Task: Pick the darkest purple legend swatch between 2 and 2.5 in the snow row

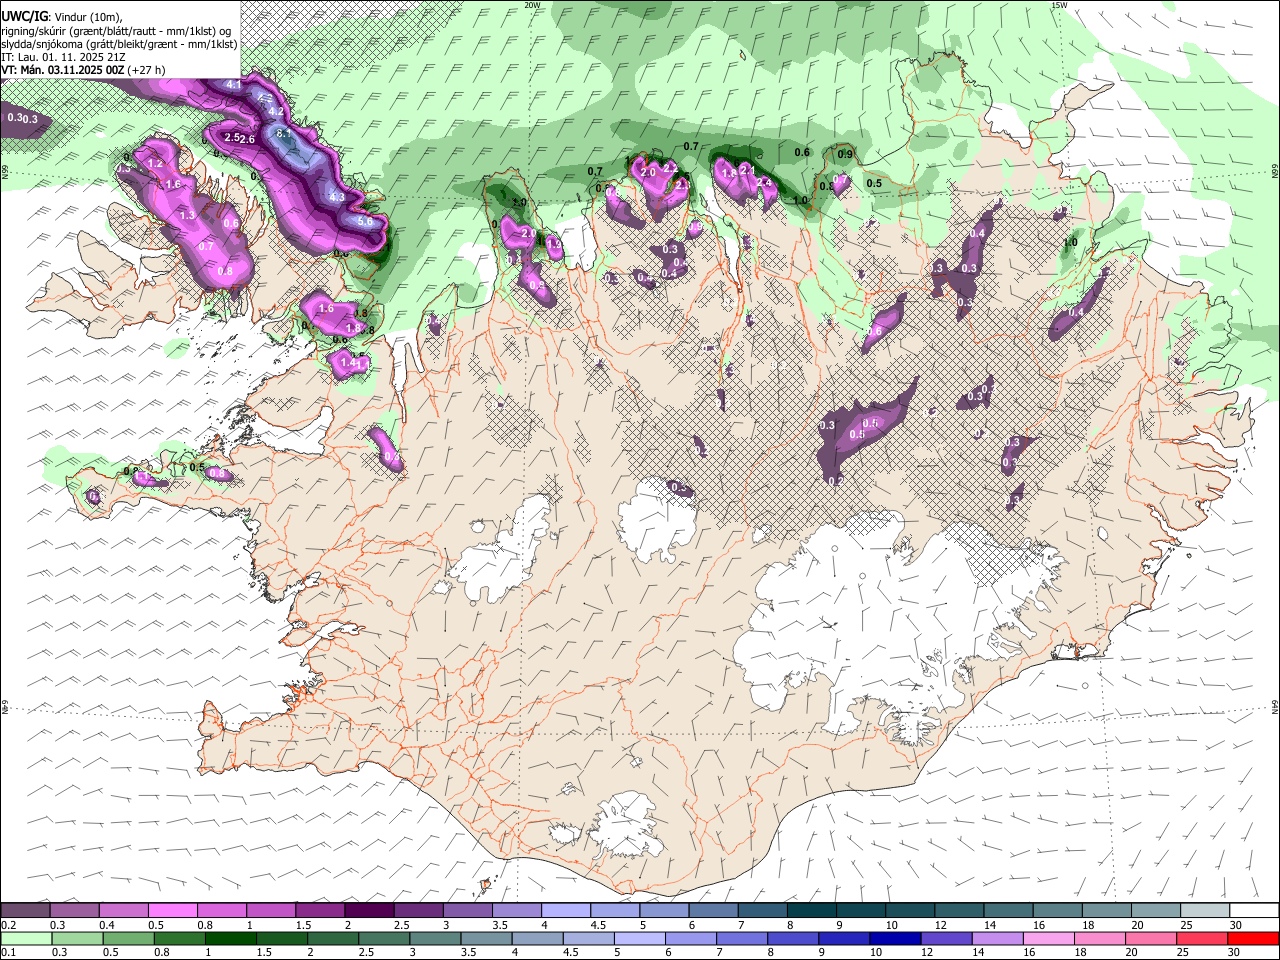Action: (x=369, y=911)
